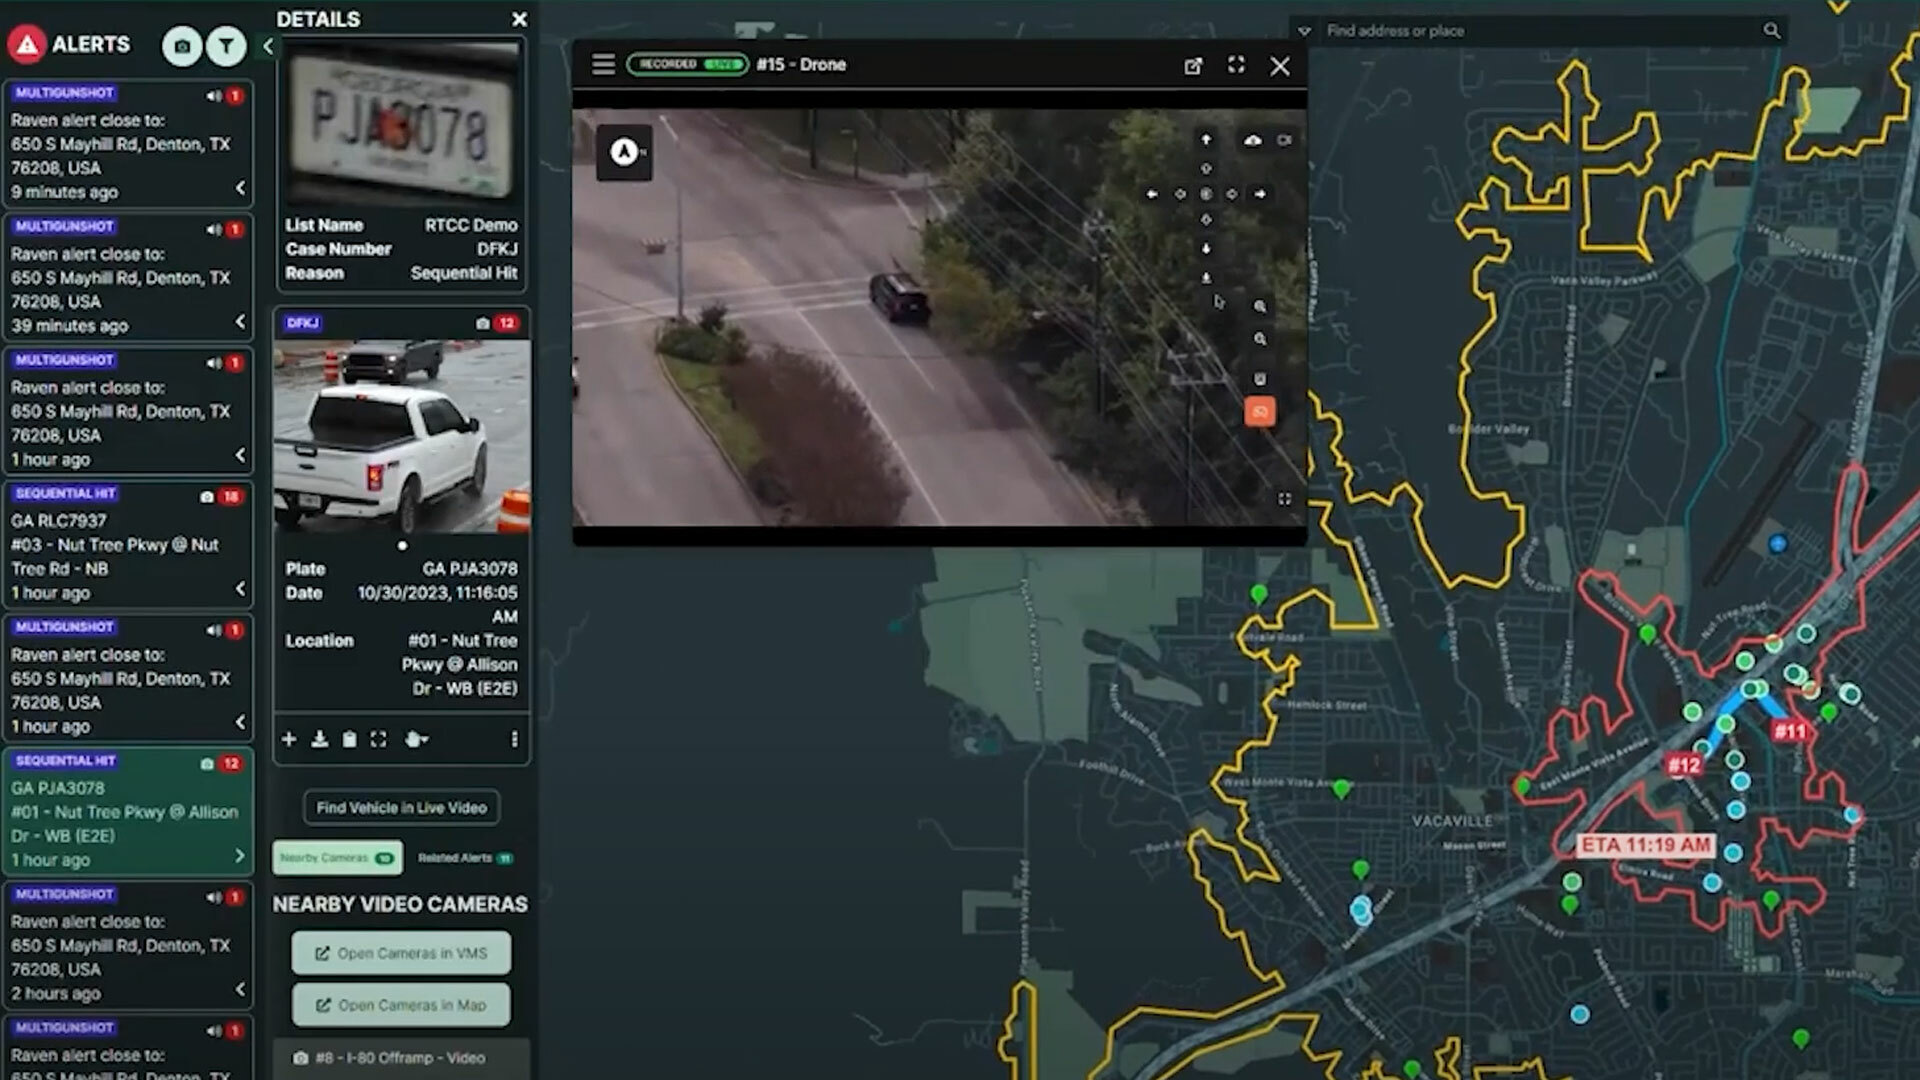Toggle fullscreen for drone video
The width and height of the screenshot is (1920, 1080).
pyautogui.click(x=1236, y=65)
